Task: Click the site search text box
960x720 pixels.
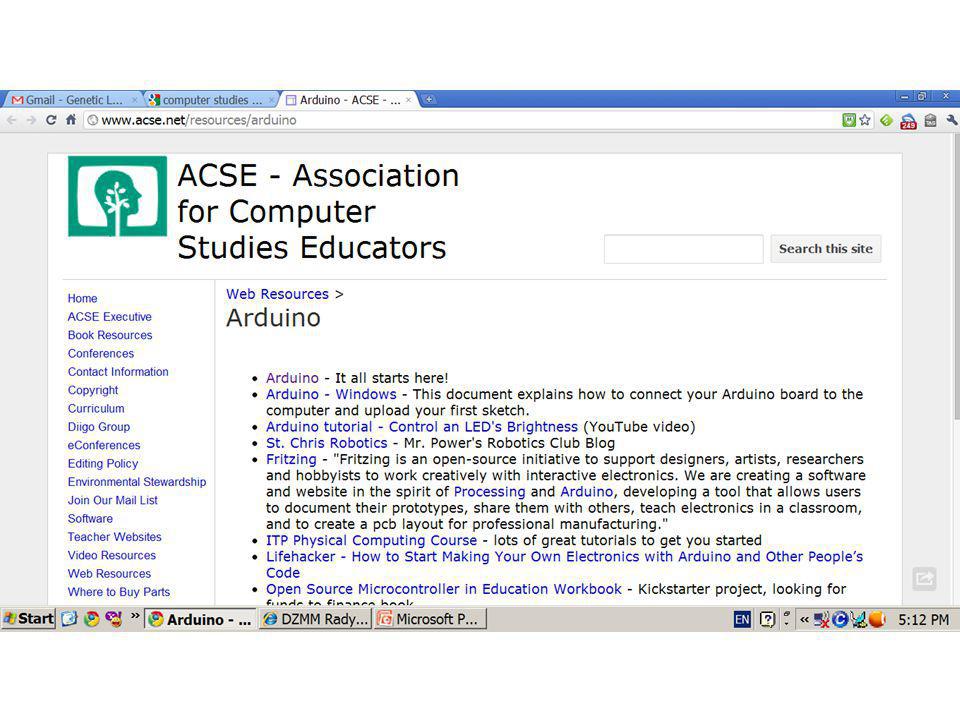Action: (683, 249)
